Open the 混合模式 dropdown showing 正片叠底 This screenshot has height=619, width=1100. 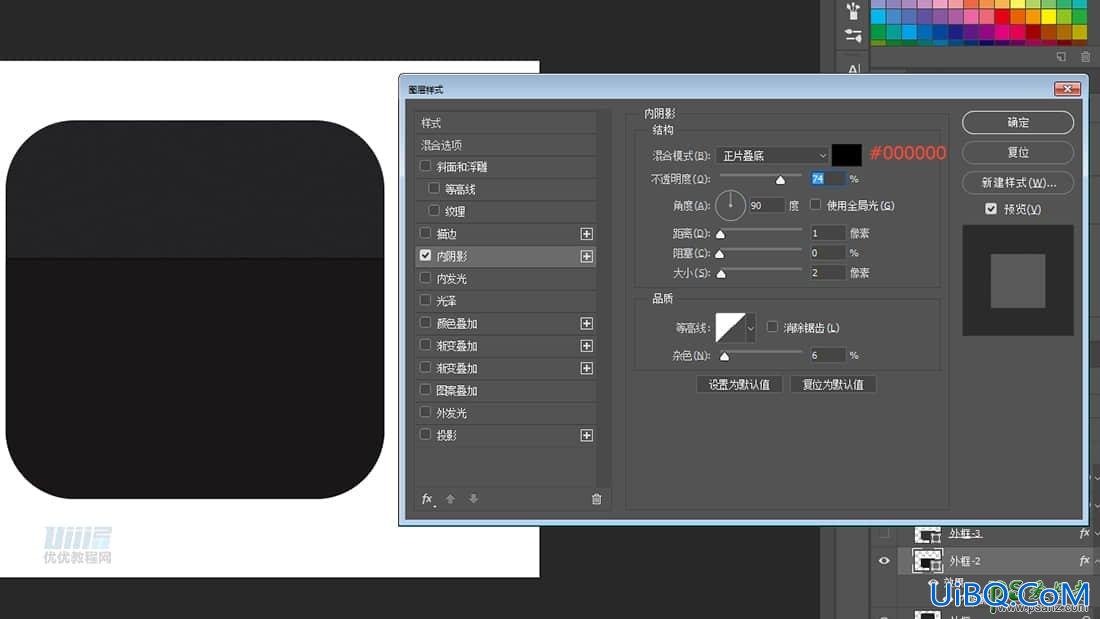click(x=772, y=156)
